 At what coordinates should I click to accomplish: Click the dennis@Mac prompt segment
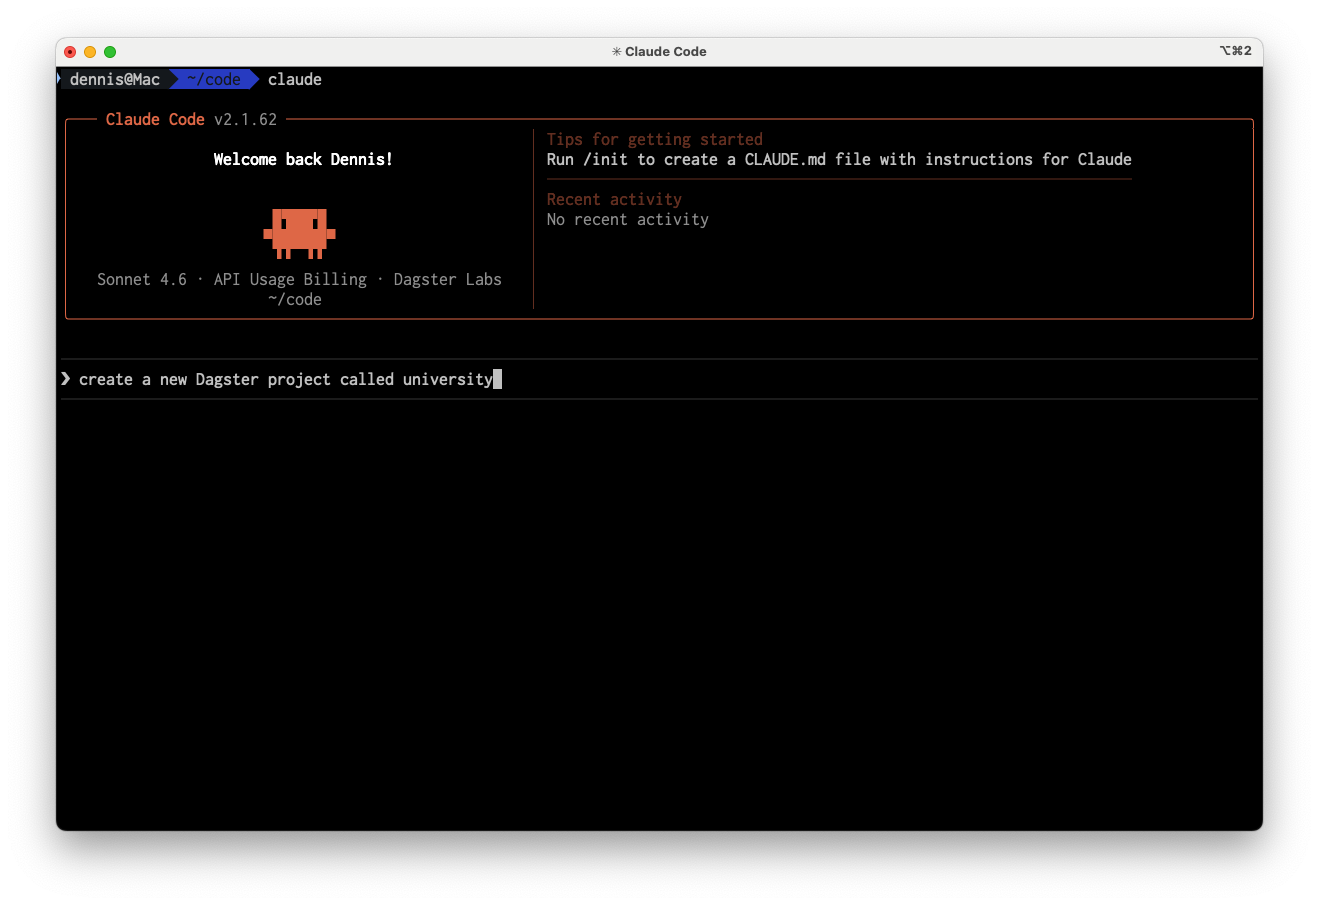[x=114, y=79]
